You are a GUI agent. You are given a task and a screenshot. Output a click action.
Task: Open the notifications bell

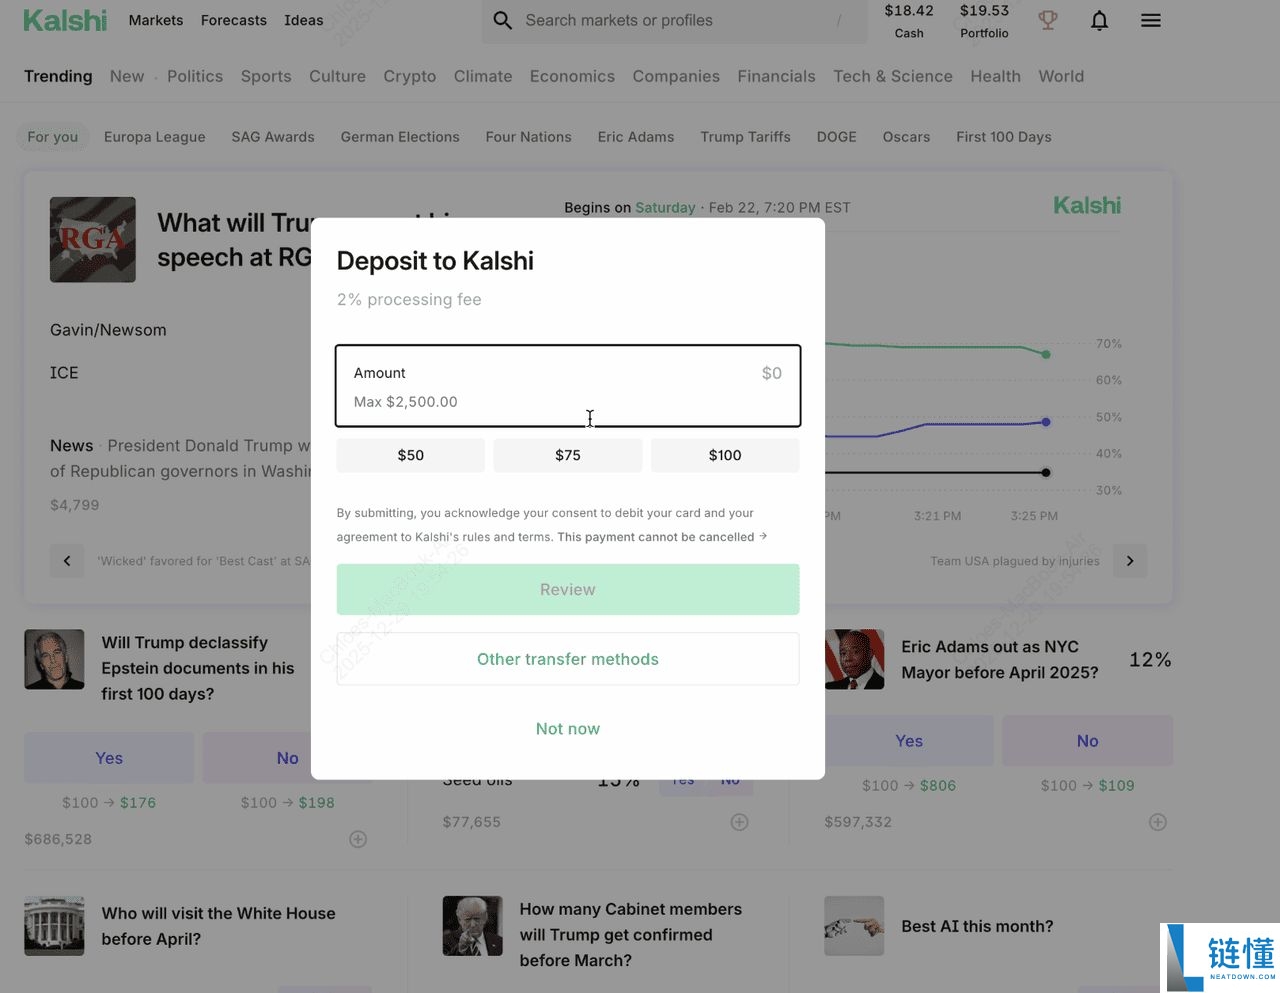tap(1099, 20)
